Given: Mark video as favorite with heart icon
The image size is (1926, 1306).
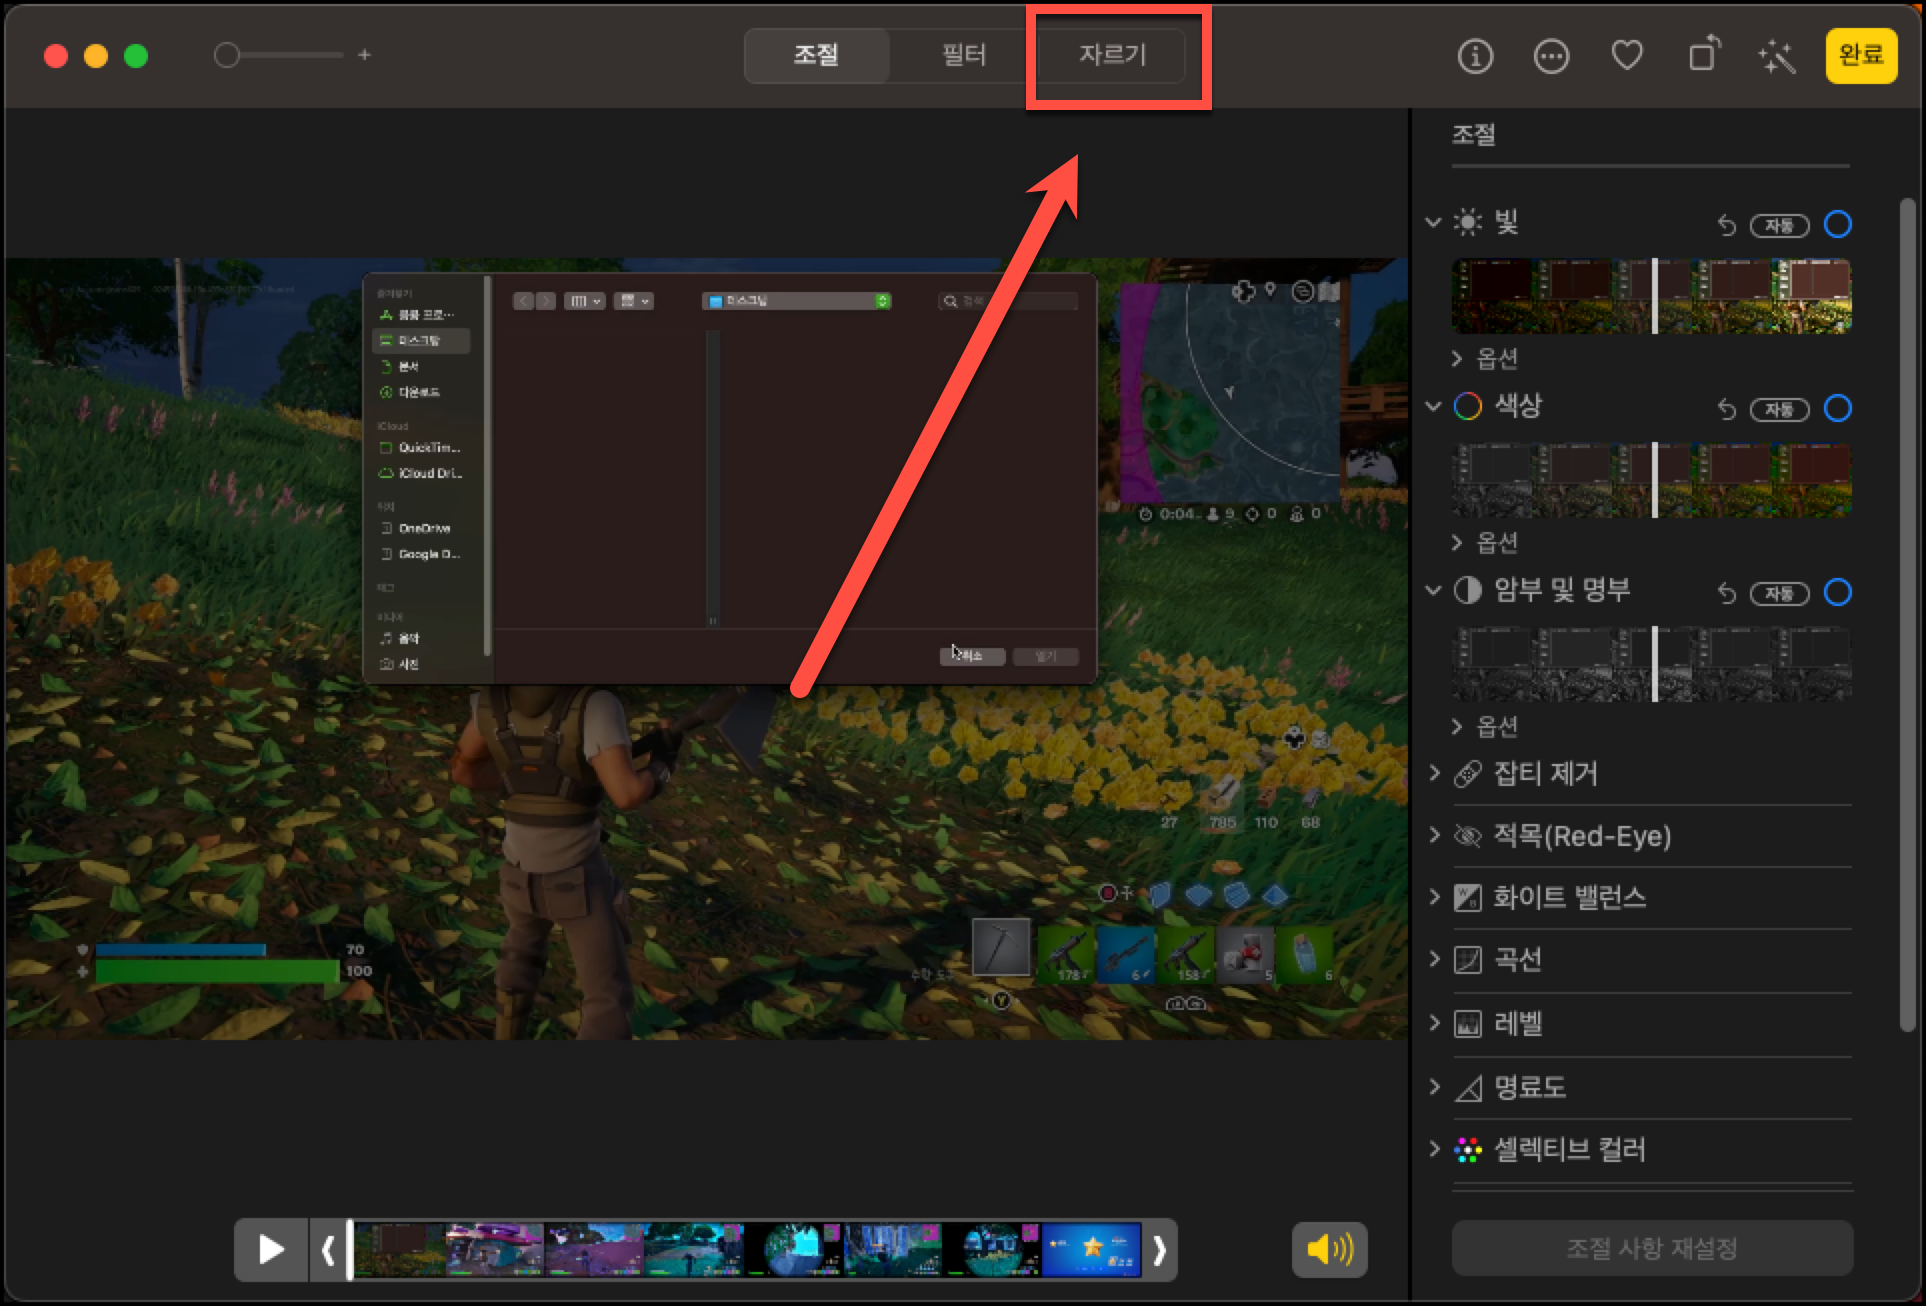Looking at the screenshot, I should [1627, 56].
